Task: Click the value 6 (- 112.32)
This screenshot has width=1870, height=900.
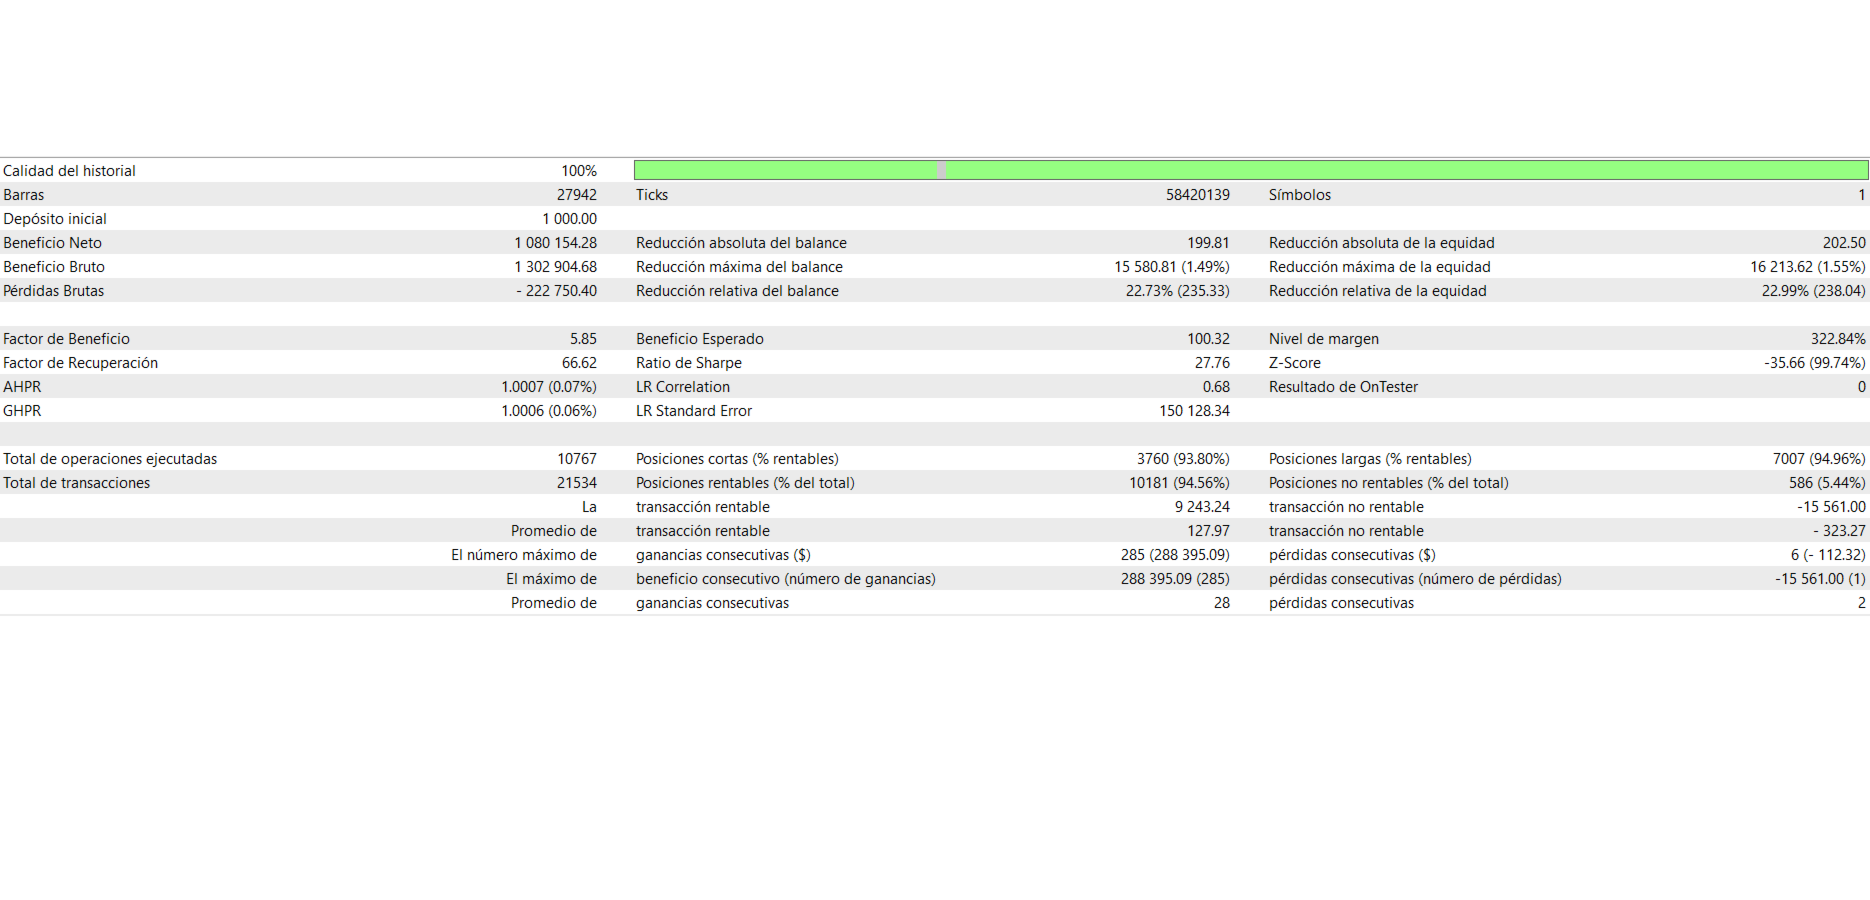Action: (1828, 555)
